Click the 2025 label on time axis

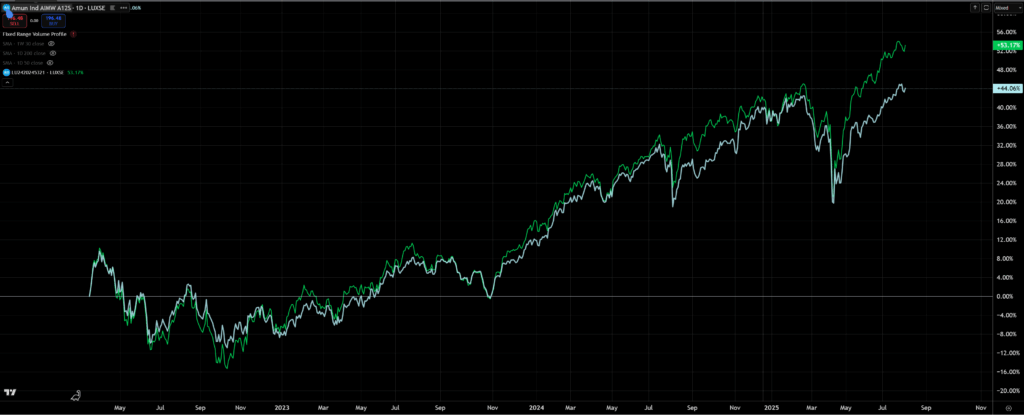point(773,407)
